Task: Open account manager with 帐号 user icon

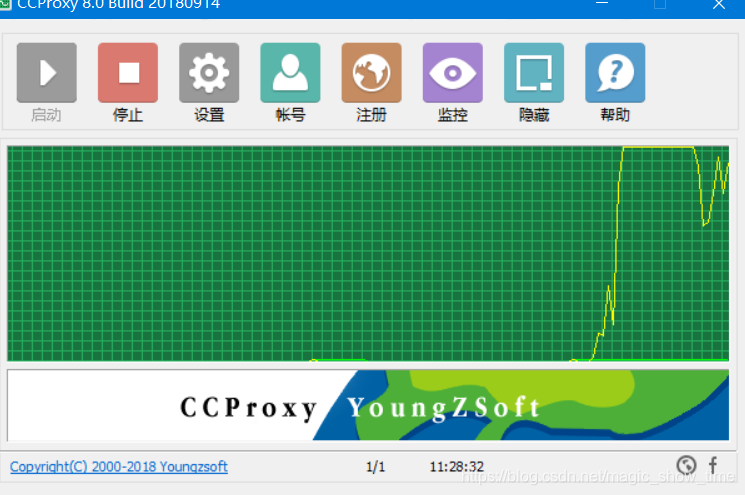Action: point(290,73)
